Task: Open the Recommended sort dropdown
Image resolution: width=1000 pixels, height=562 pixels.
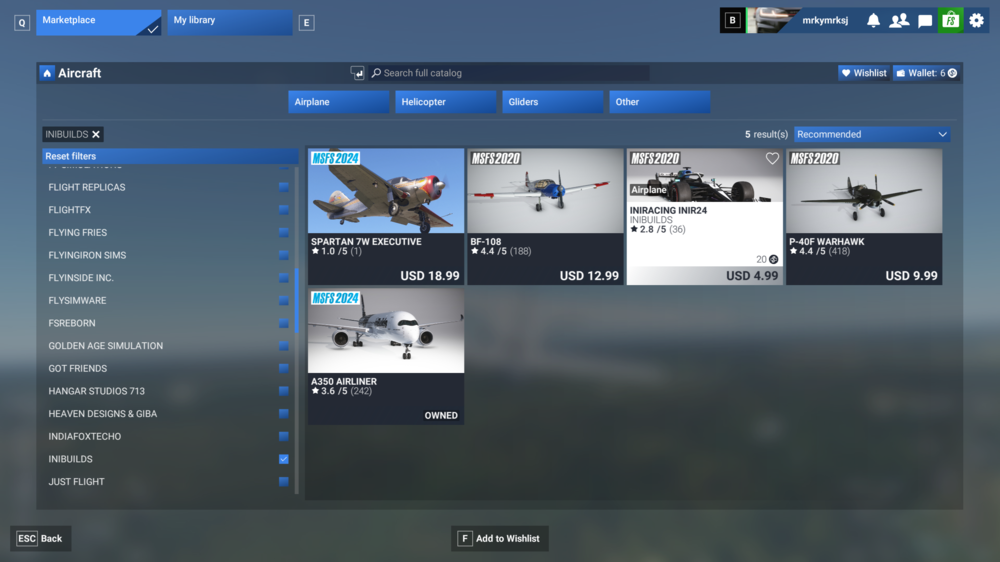Action: (x=872, y=134)
